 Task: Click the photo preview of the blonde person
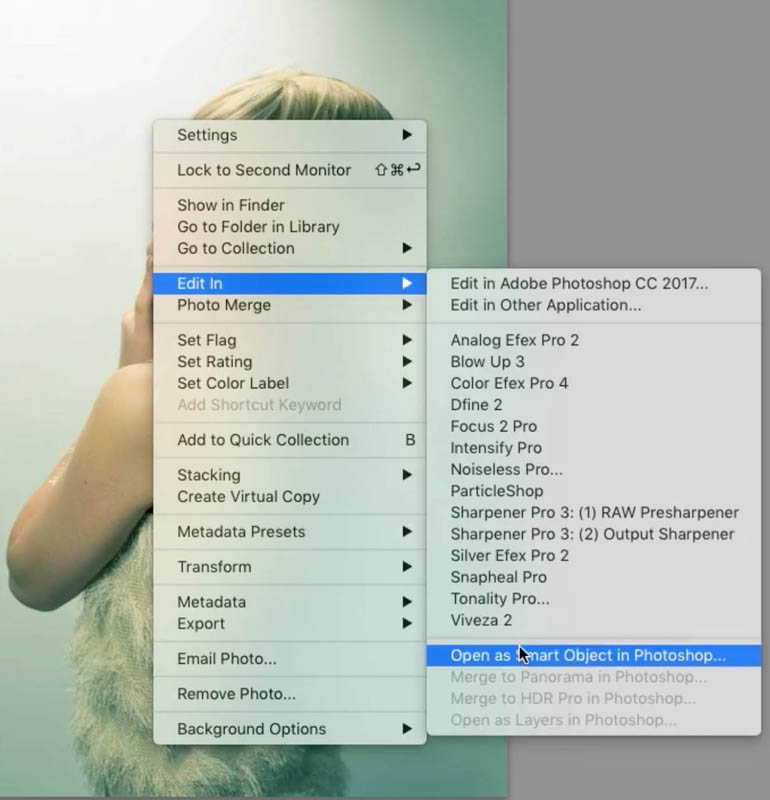tap(77, 398)
